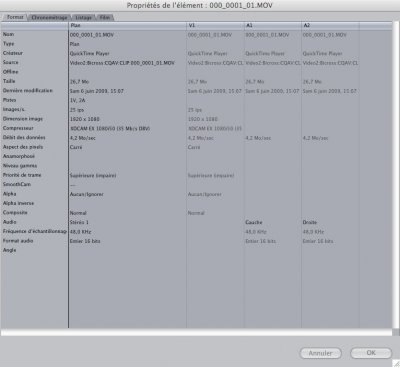
Task: Click '48,0 KHz' in the A1 column
Action: [256, 231]
